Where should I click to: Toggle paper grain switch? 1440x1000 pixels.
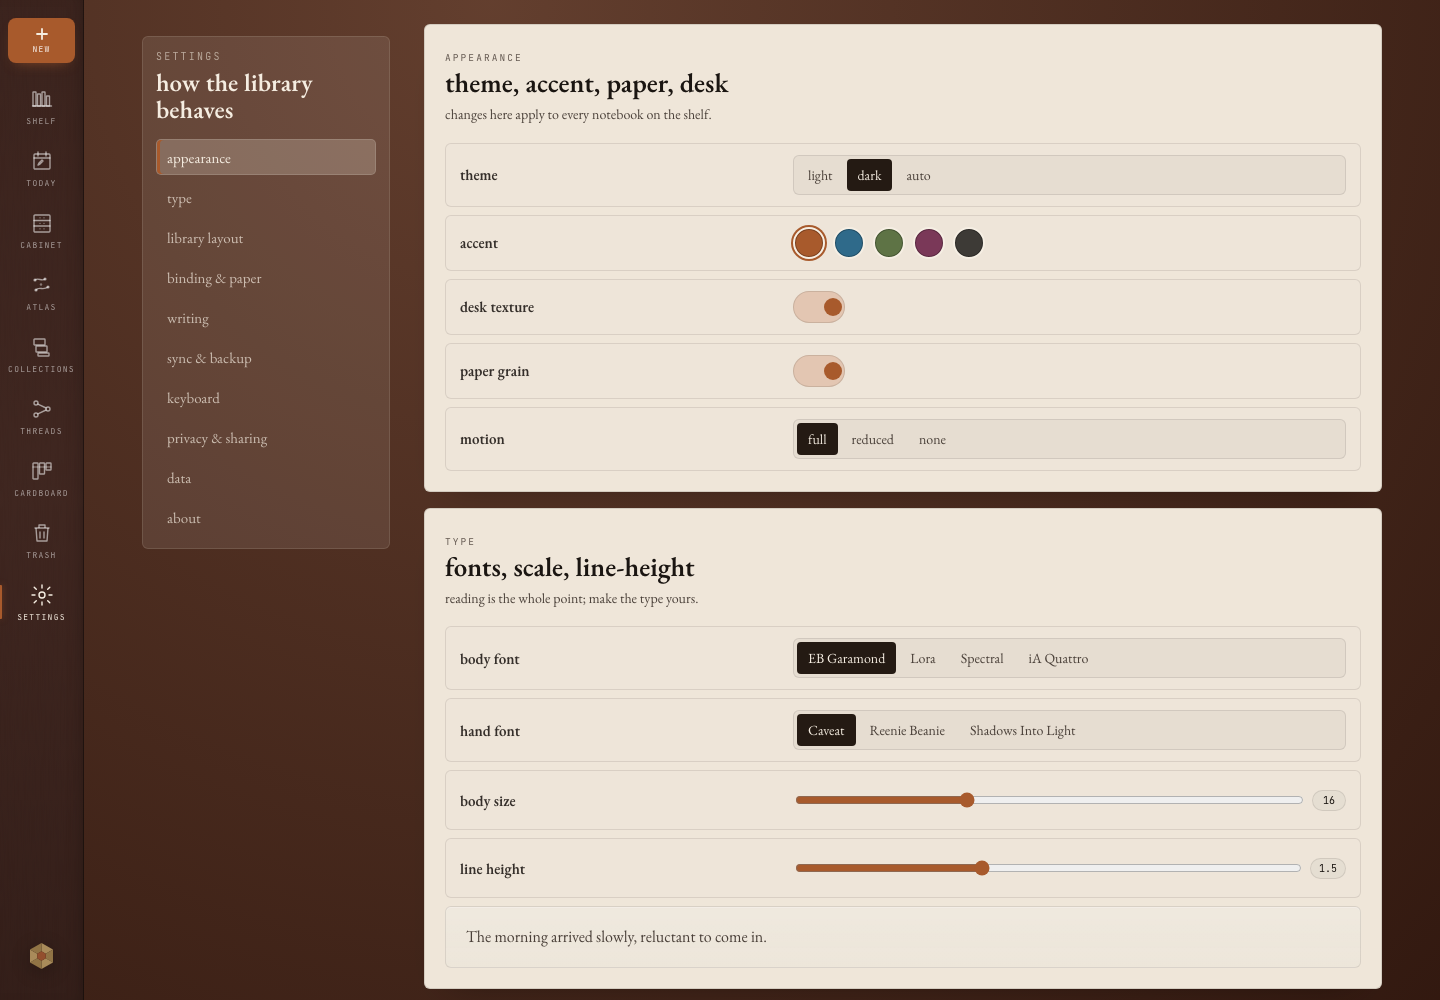tap(819, 371)
